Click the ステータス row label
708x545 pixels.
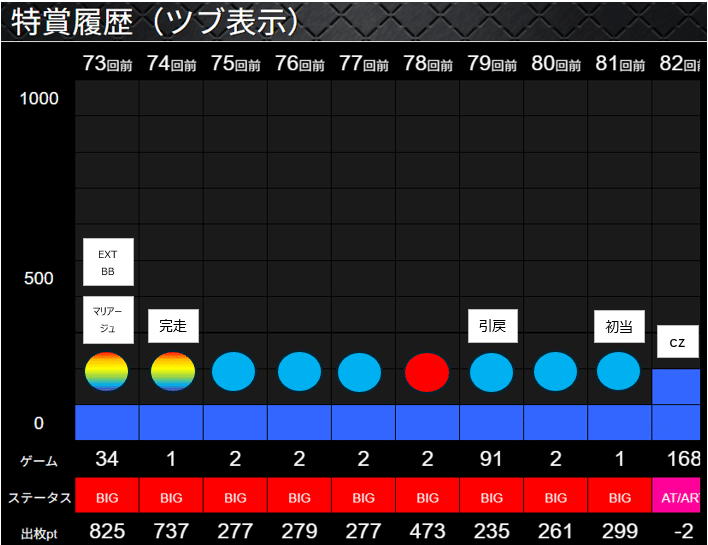tap(40, 498)
